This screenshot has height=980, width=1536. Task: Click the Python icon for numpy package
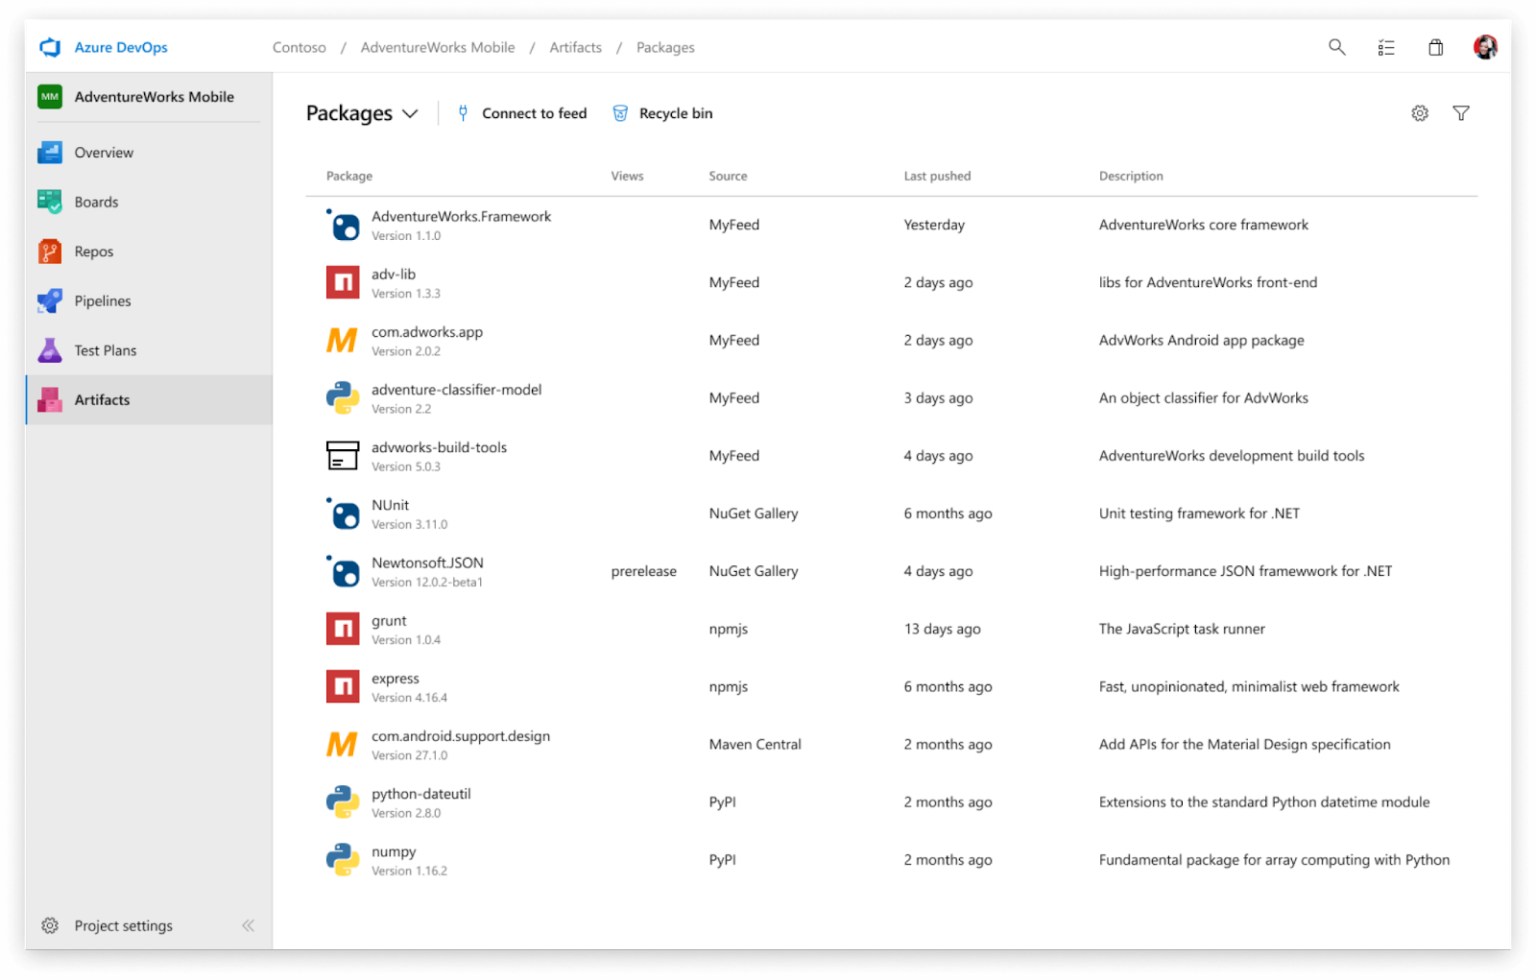click(343, 859)
